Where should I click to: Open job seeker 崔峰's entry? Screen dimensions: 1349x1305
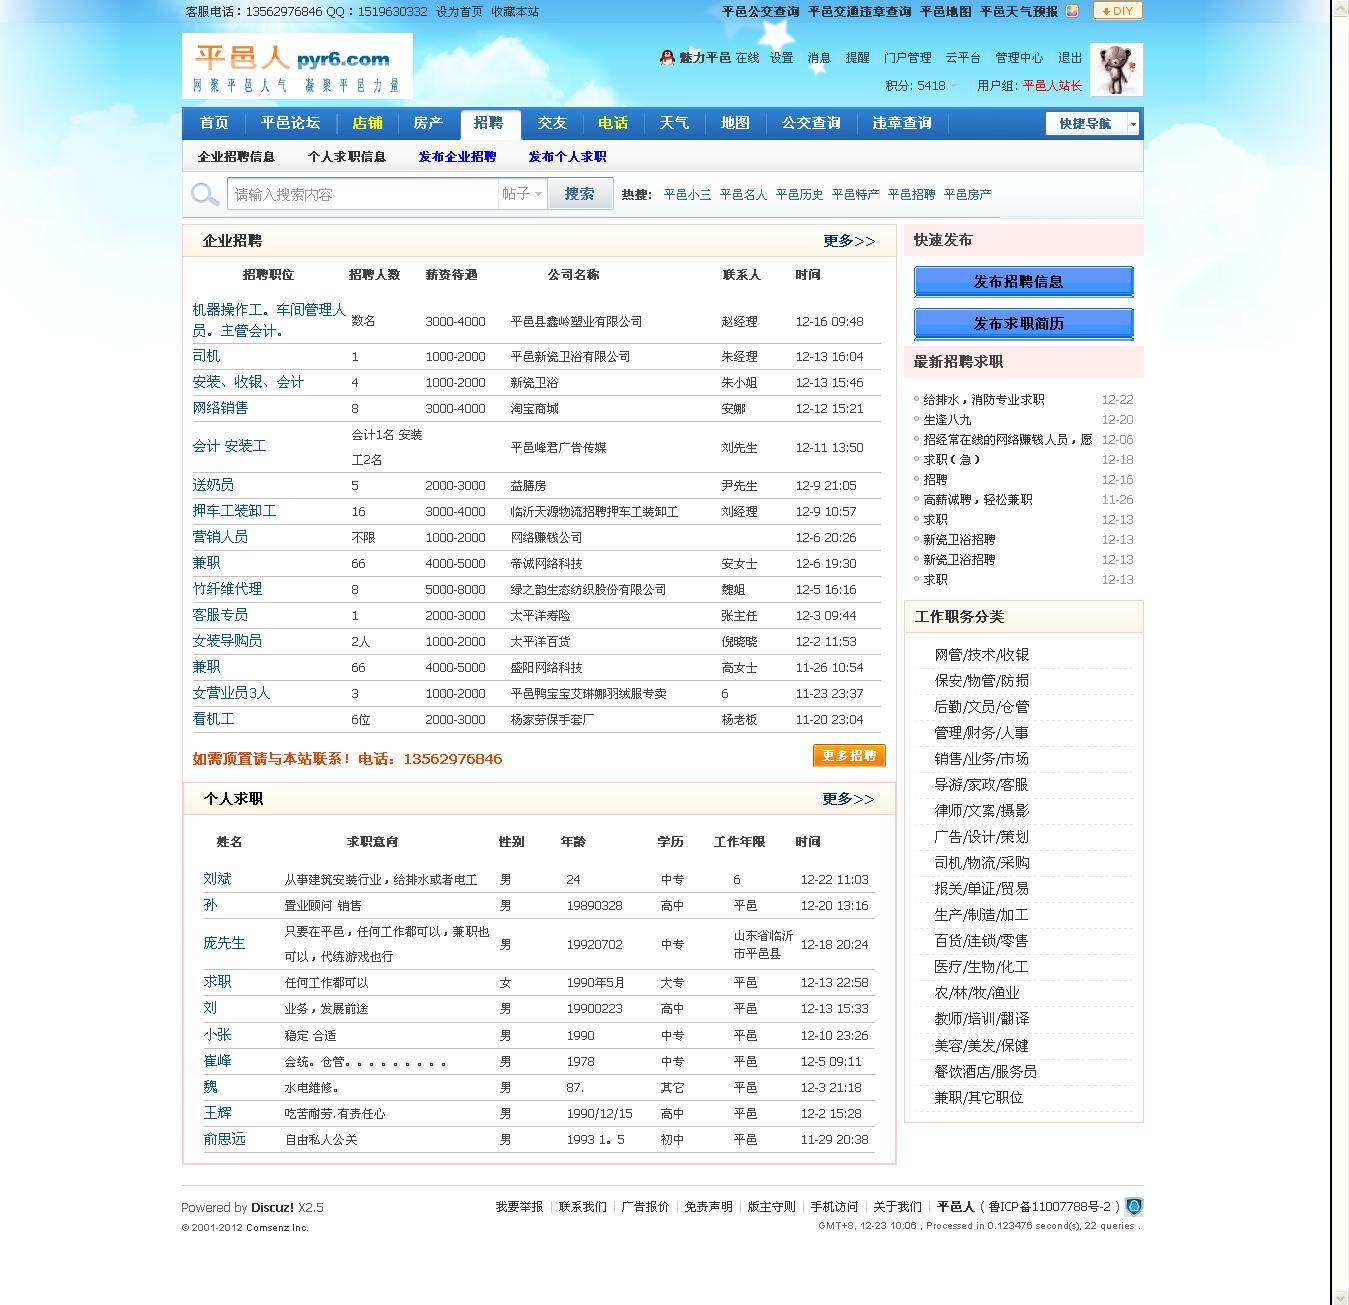click(217, 1061)
